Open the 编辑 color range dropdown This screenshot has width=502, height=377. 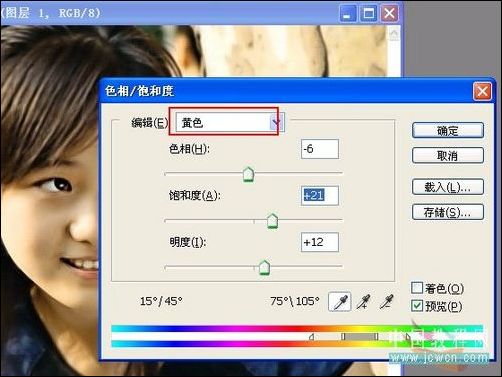(x=230, y=123)
